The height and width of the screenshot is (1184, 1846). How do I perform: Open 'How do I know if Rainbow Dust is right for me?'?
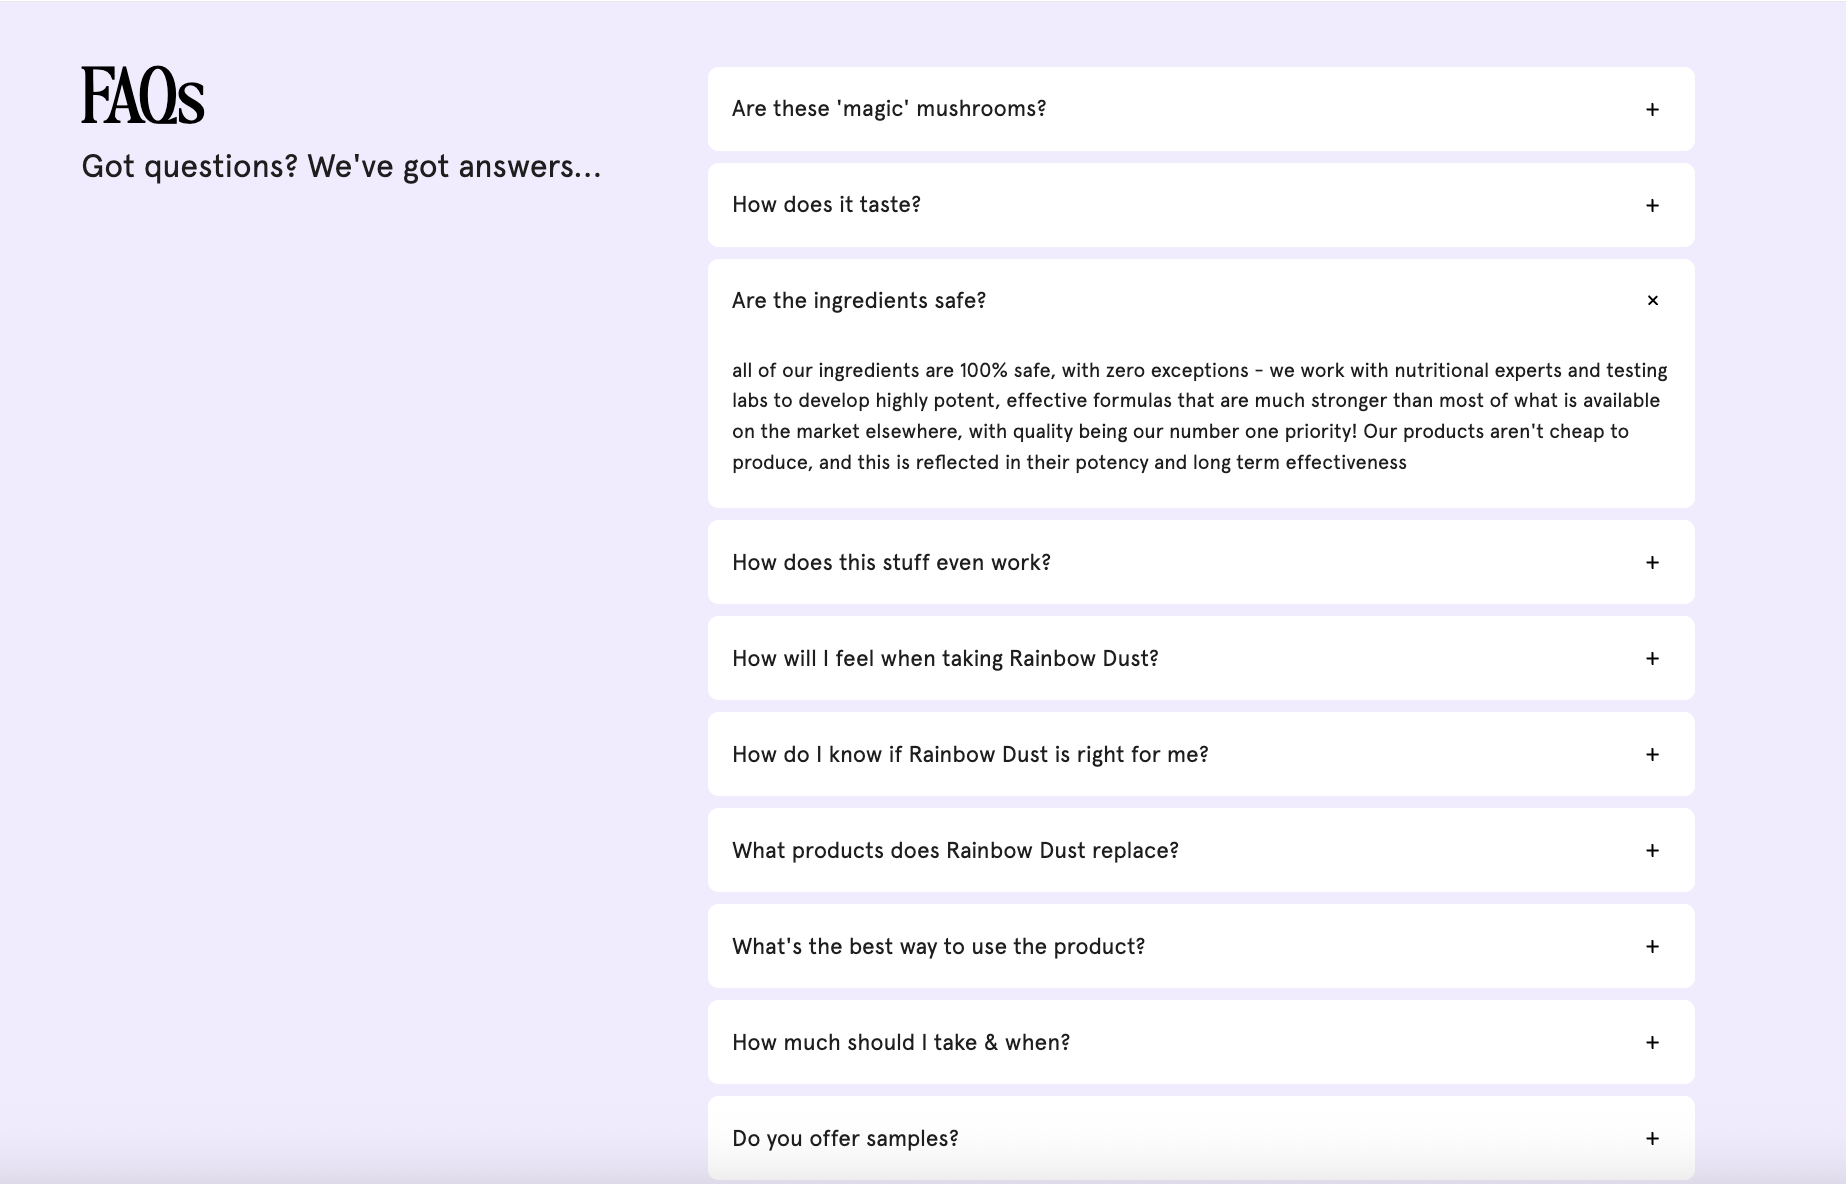[970, 755]
